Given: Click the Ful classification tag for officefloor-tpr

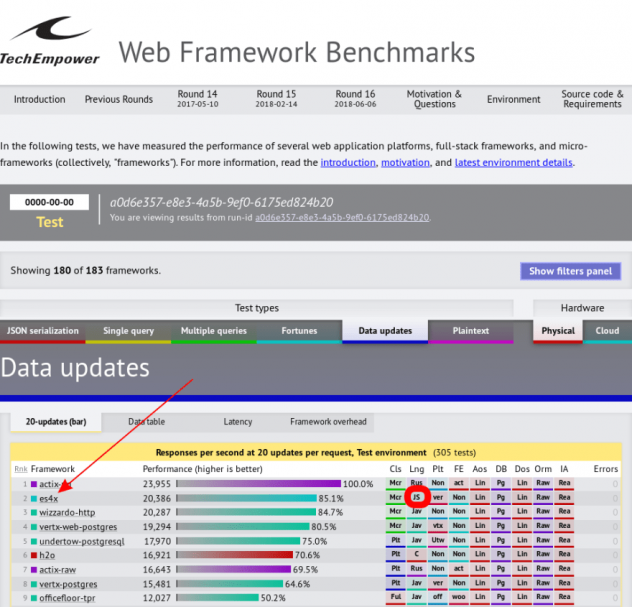Looking at the screenshot, I should tap(396, 597).
